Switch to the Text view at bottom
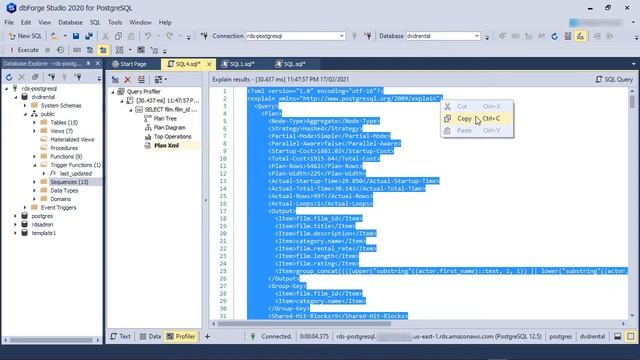The width and height of the screenshot is (640, 360). click(121, 336)
